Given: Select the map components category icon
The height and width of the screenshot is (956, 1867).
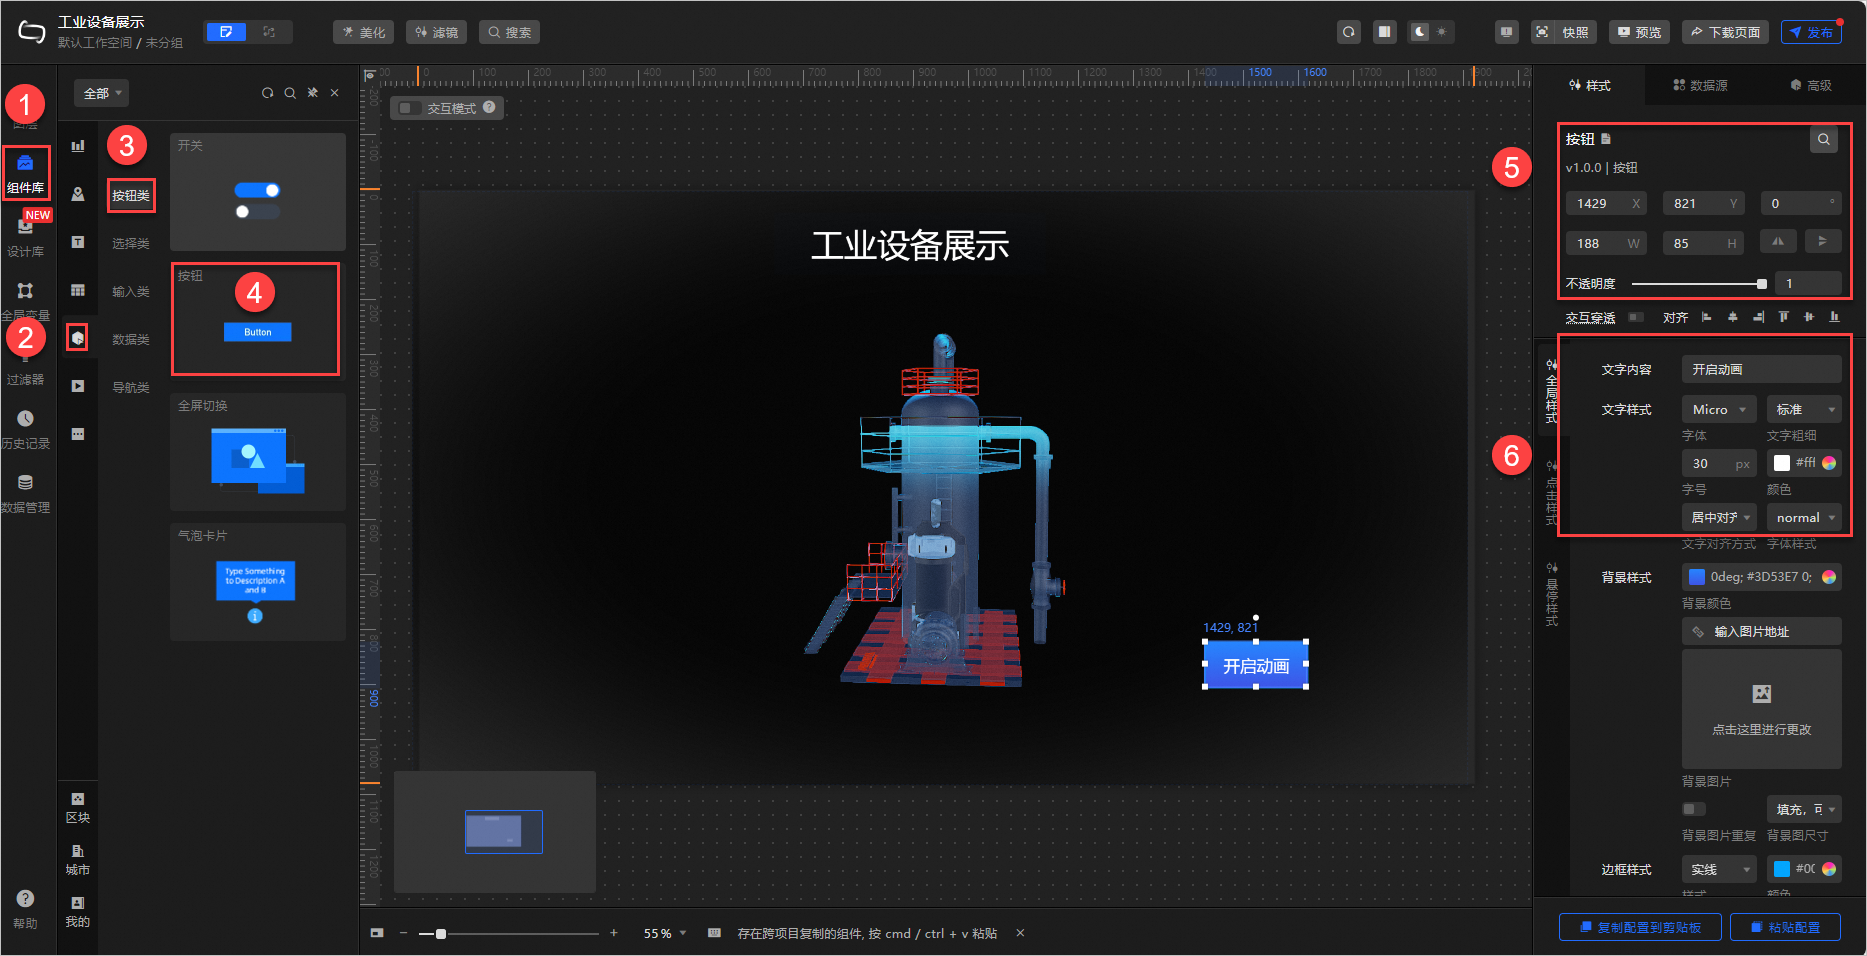Looking at the screenshot, I should [78, 194].
